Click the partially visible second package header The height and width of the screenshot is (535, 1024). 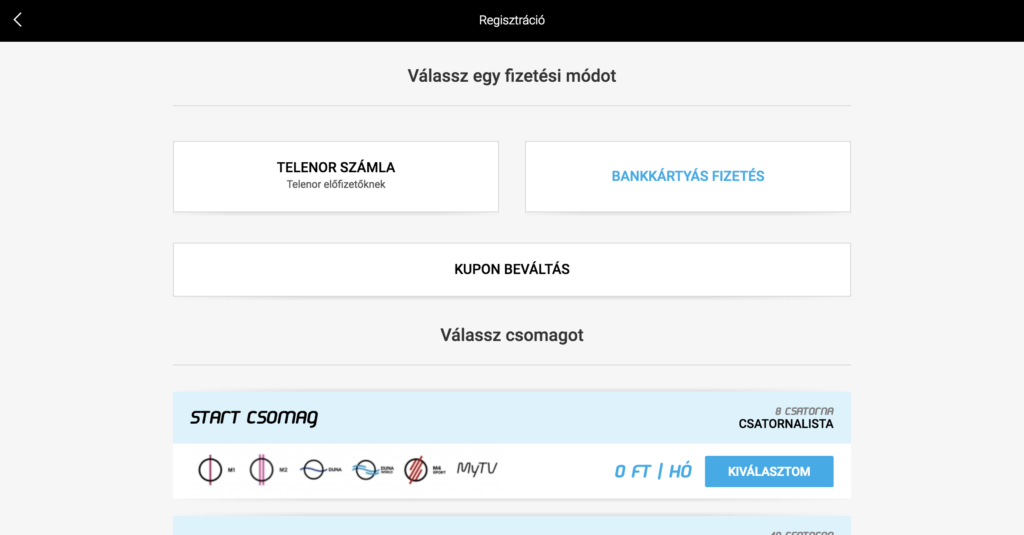tap(512, 526)
